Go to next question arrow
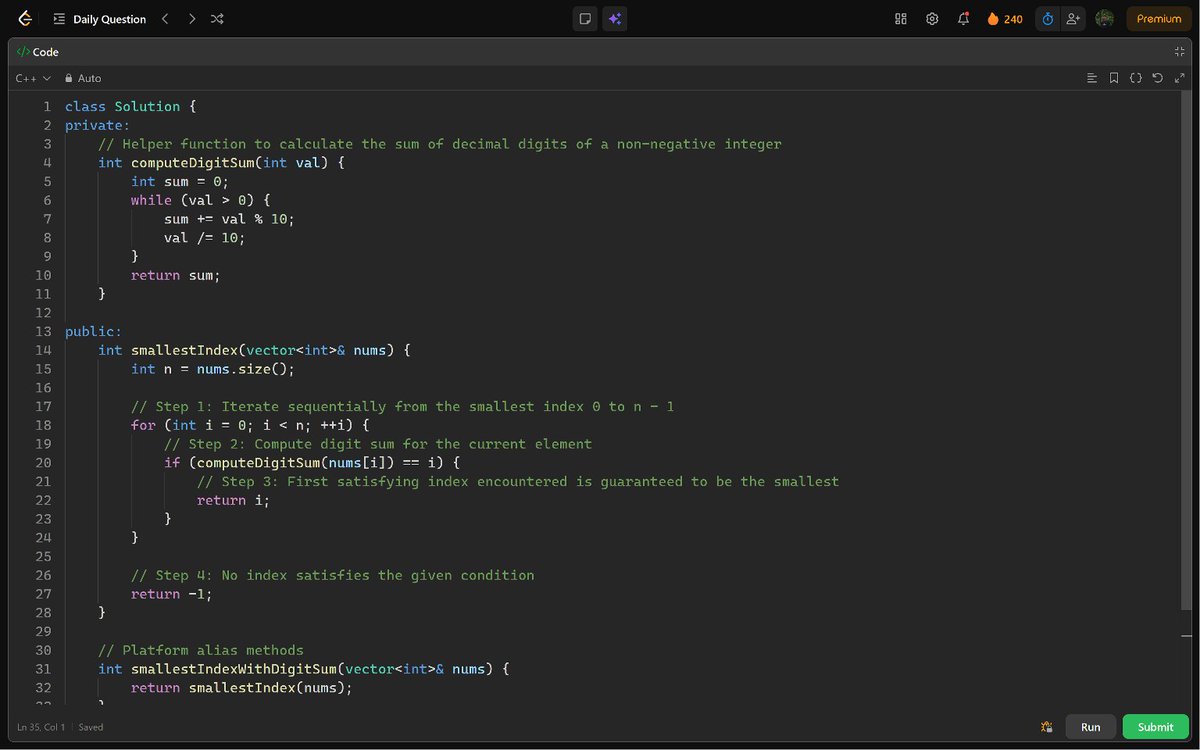1200x750 pixels. (191, 19)
